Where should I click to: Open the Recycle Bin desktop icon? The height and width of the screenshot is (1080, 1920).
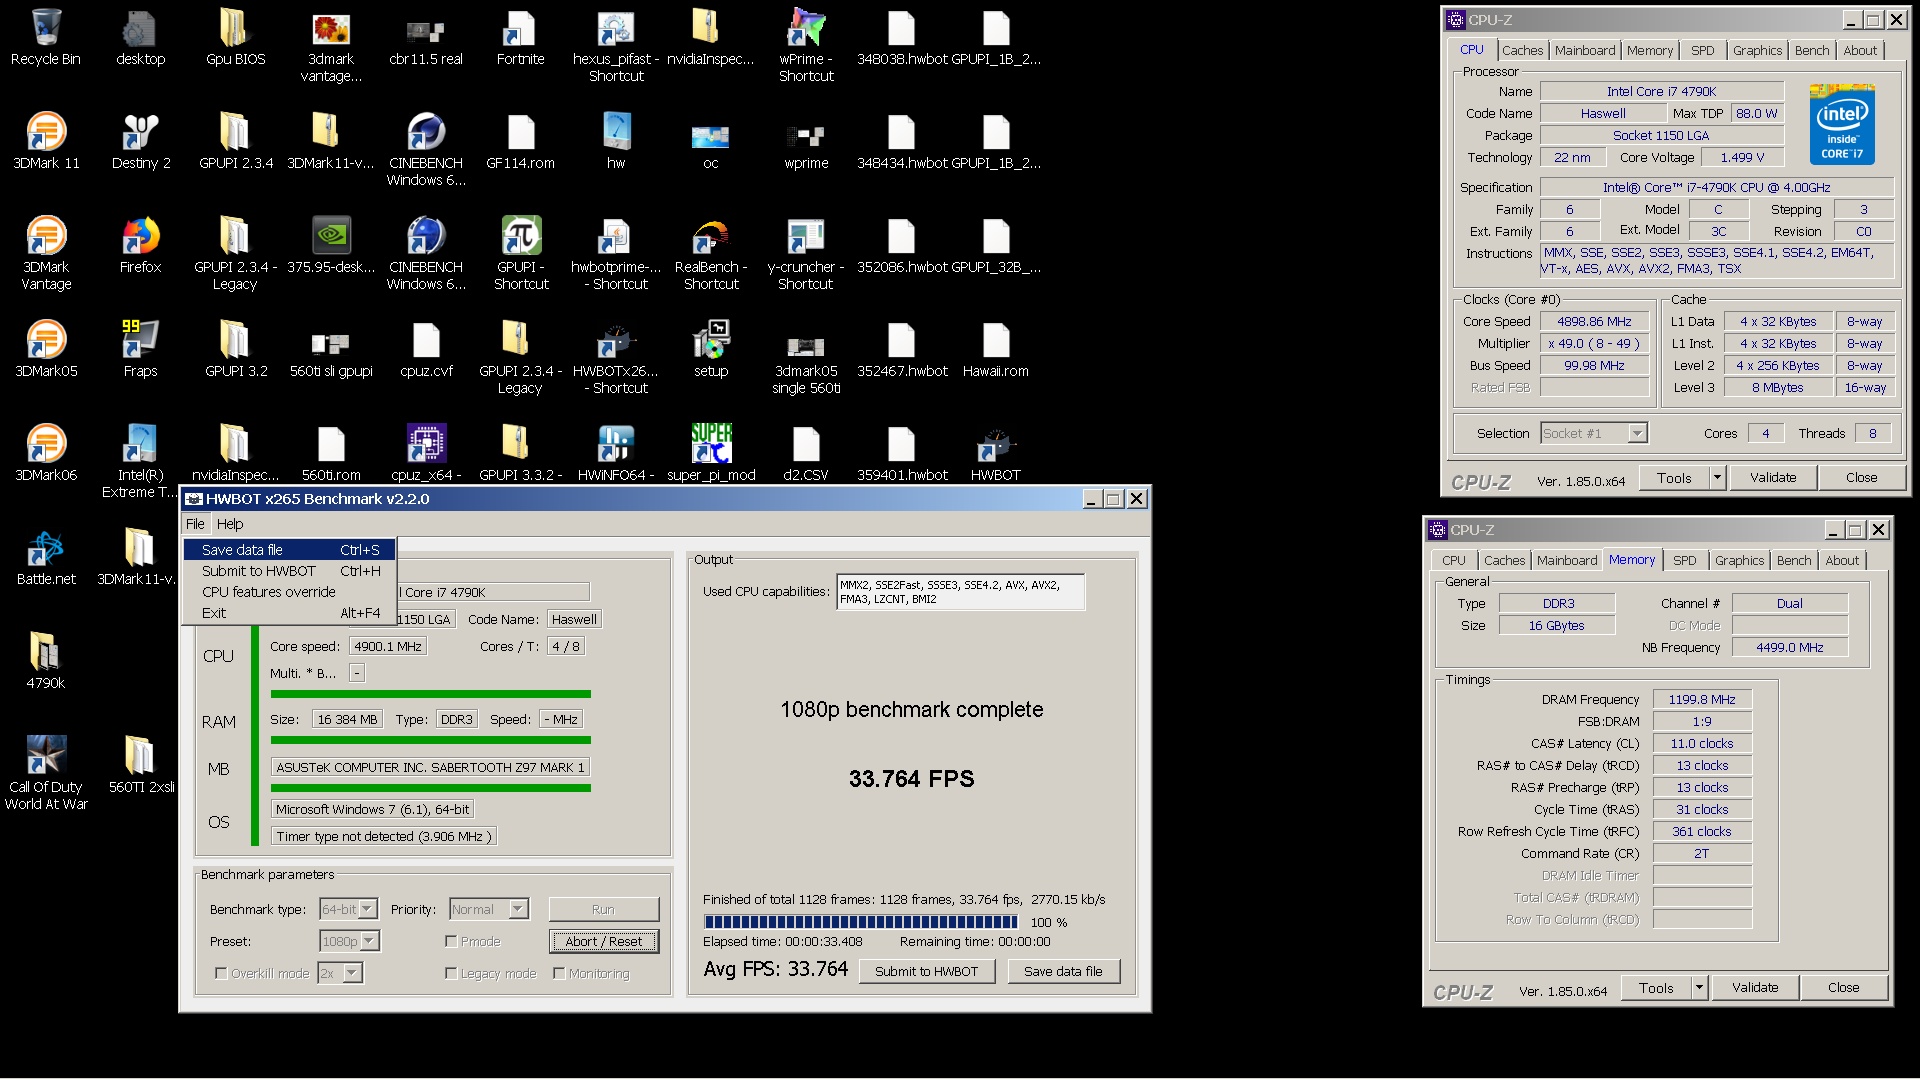pyautogui.click(x=45, y=38)
